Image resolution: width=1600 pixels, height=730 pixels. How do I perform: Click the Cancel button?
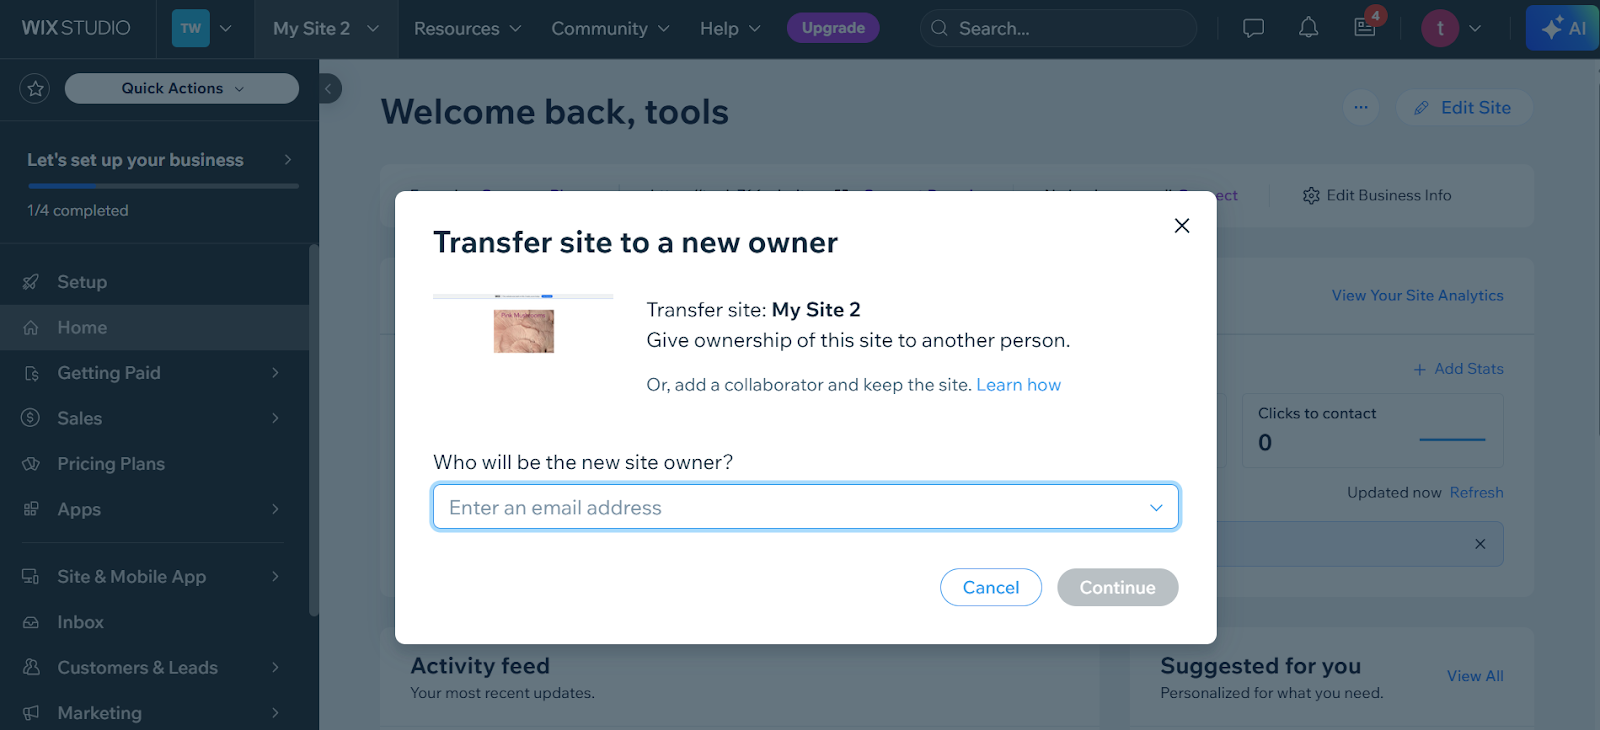coord(991,588)
